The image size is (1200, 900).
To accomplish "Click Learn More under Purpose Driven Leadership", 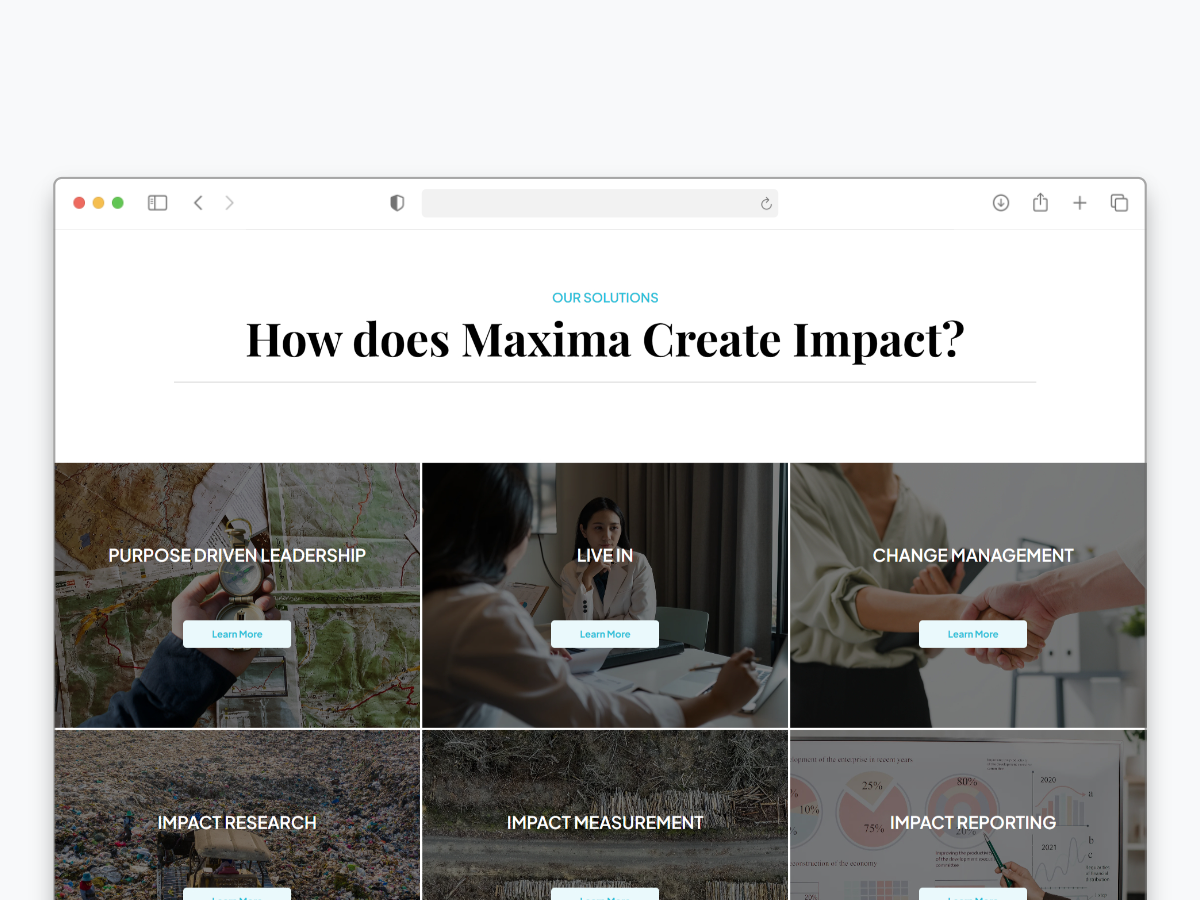I will coord(237,634).
